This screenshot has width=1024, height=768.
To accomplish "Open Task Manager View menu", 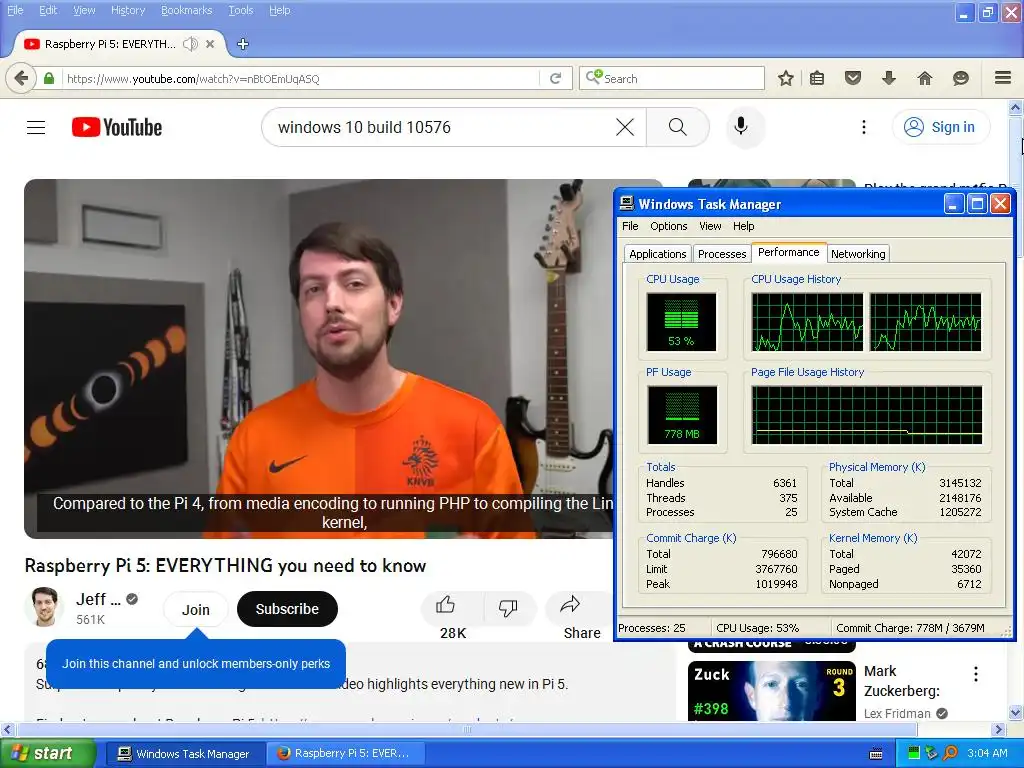I will pos(710,226).
